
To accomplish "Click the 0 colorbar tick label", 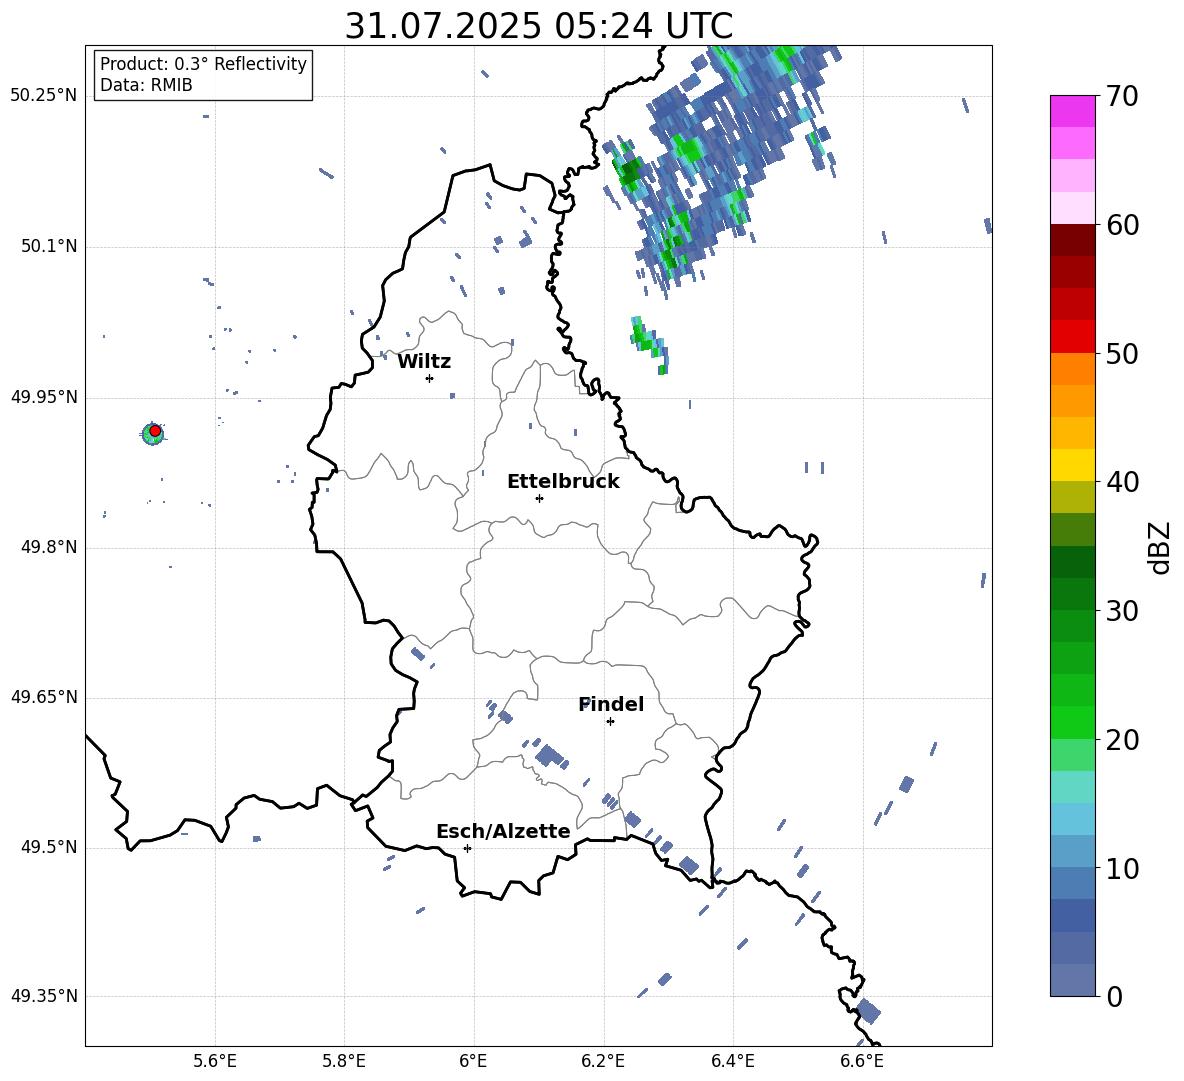I will tap(1115, 997).
